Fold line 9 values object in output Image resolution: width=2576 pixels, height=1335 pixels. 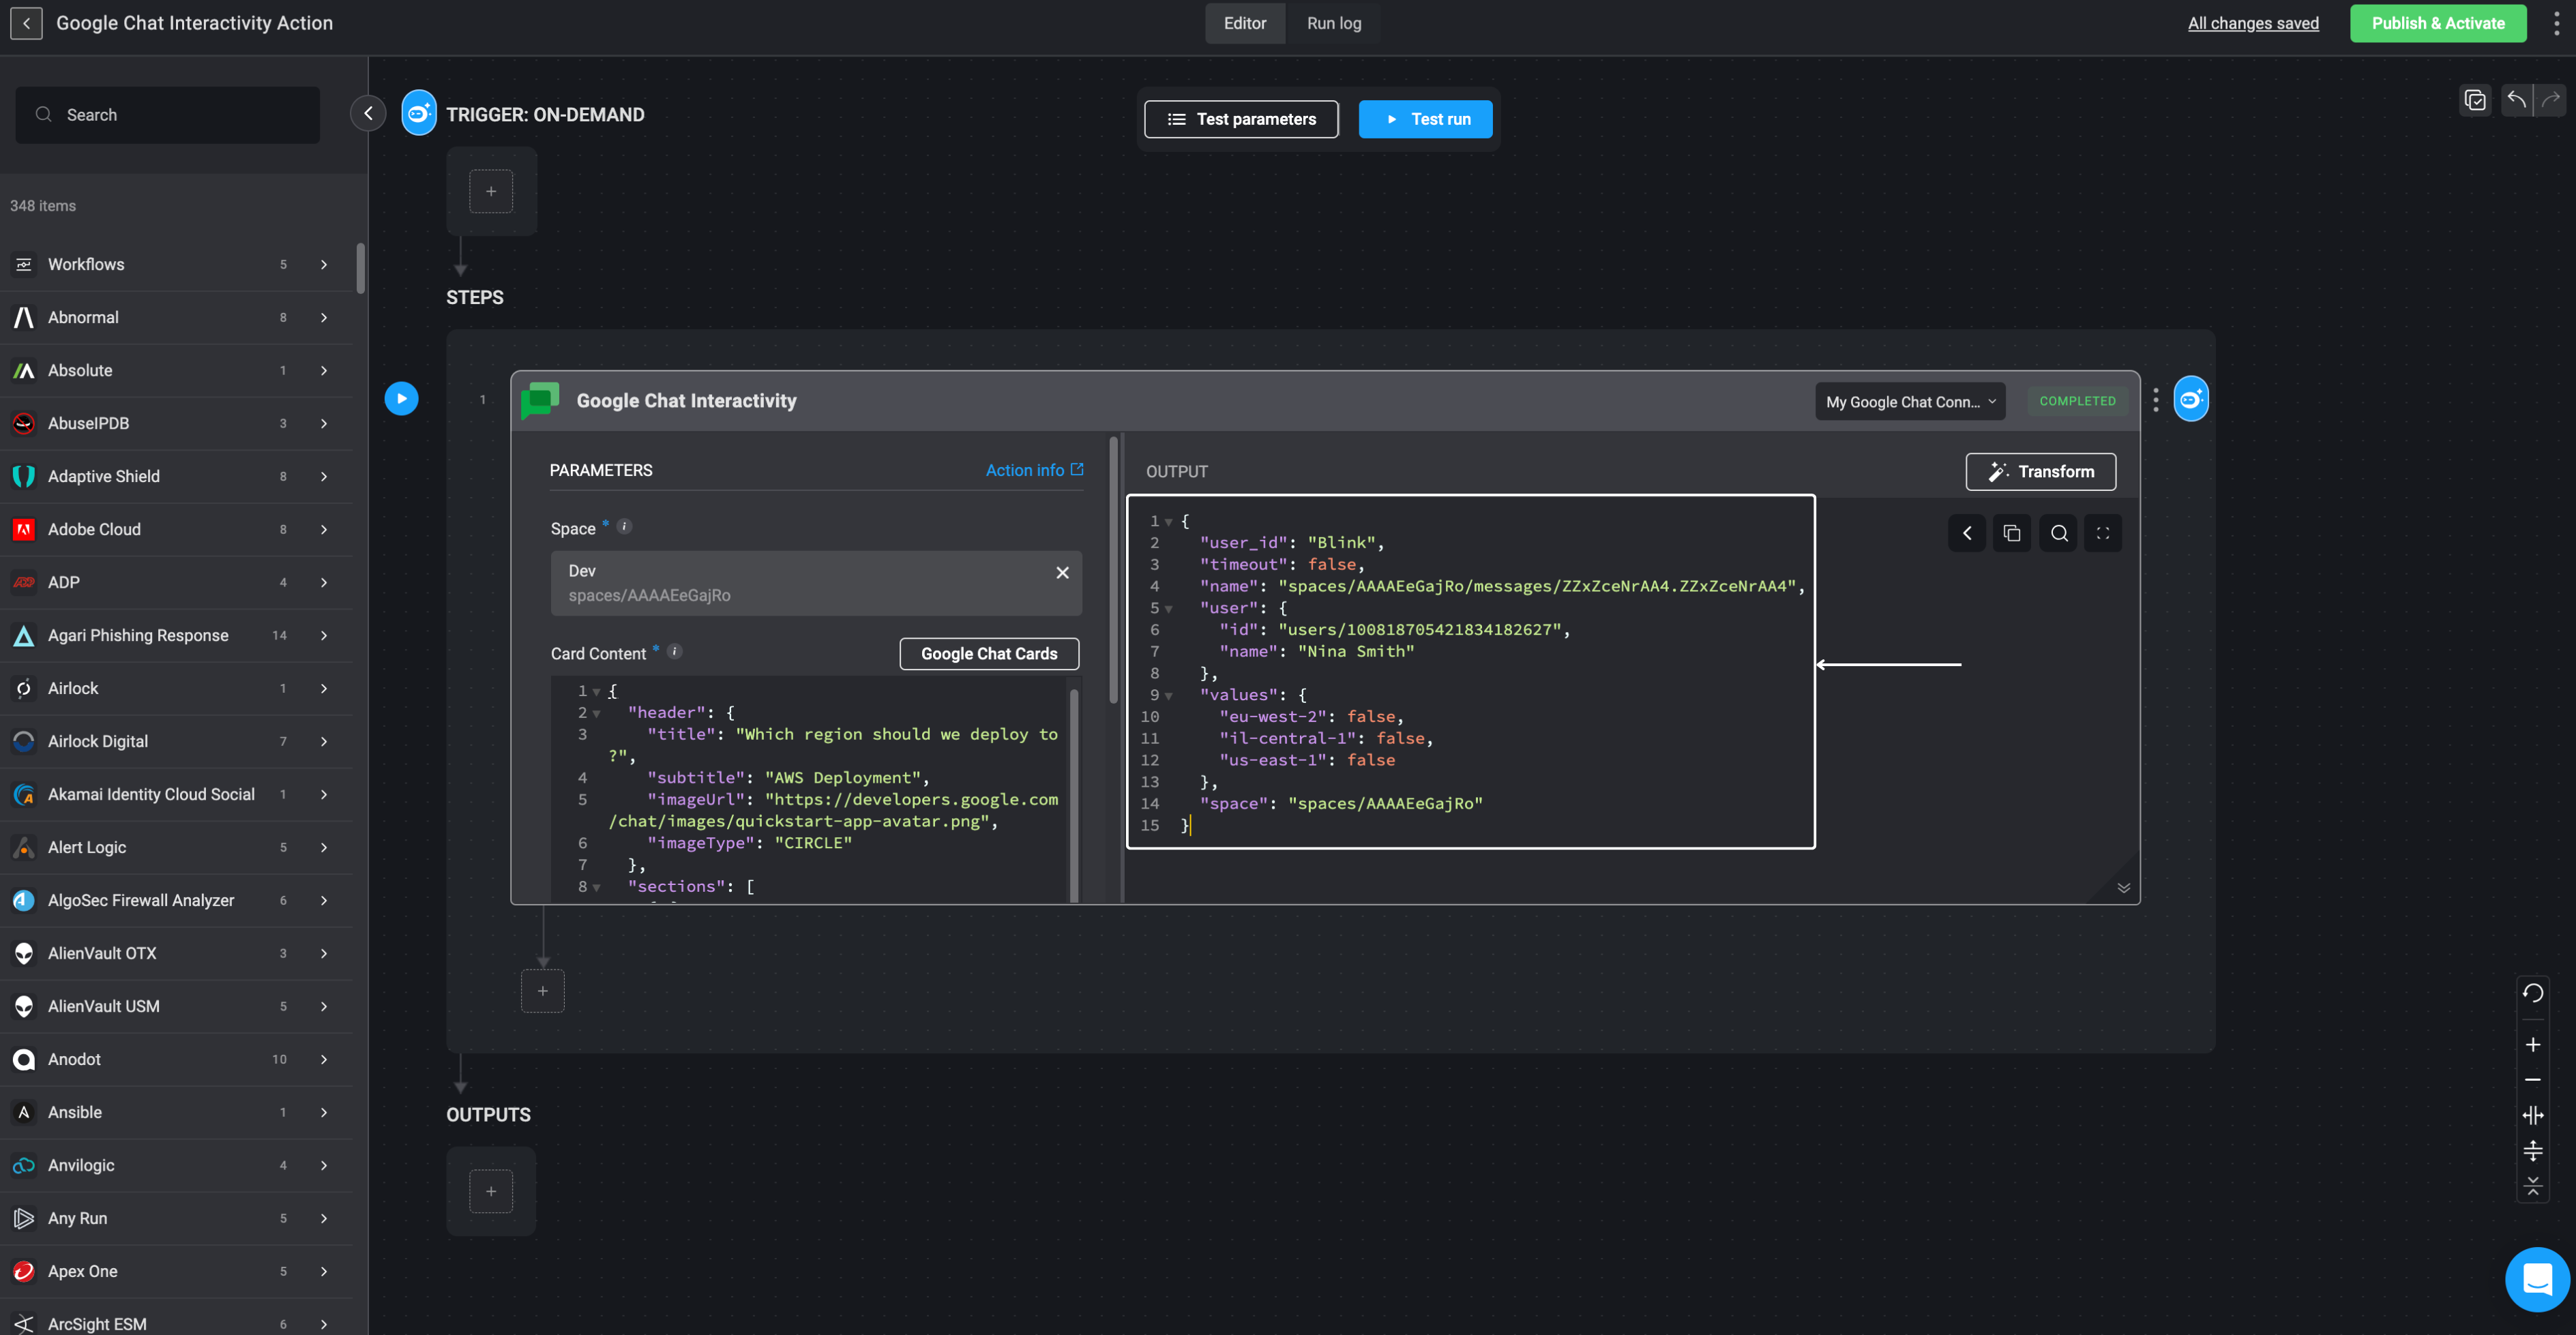(1168, 696)
